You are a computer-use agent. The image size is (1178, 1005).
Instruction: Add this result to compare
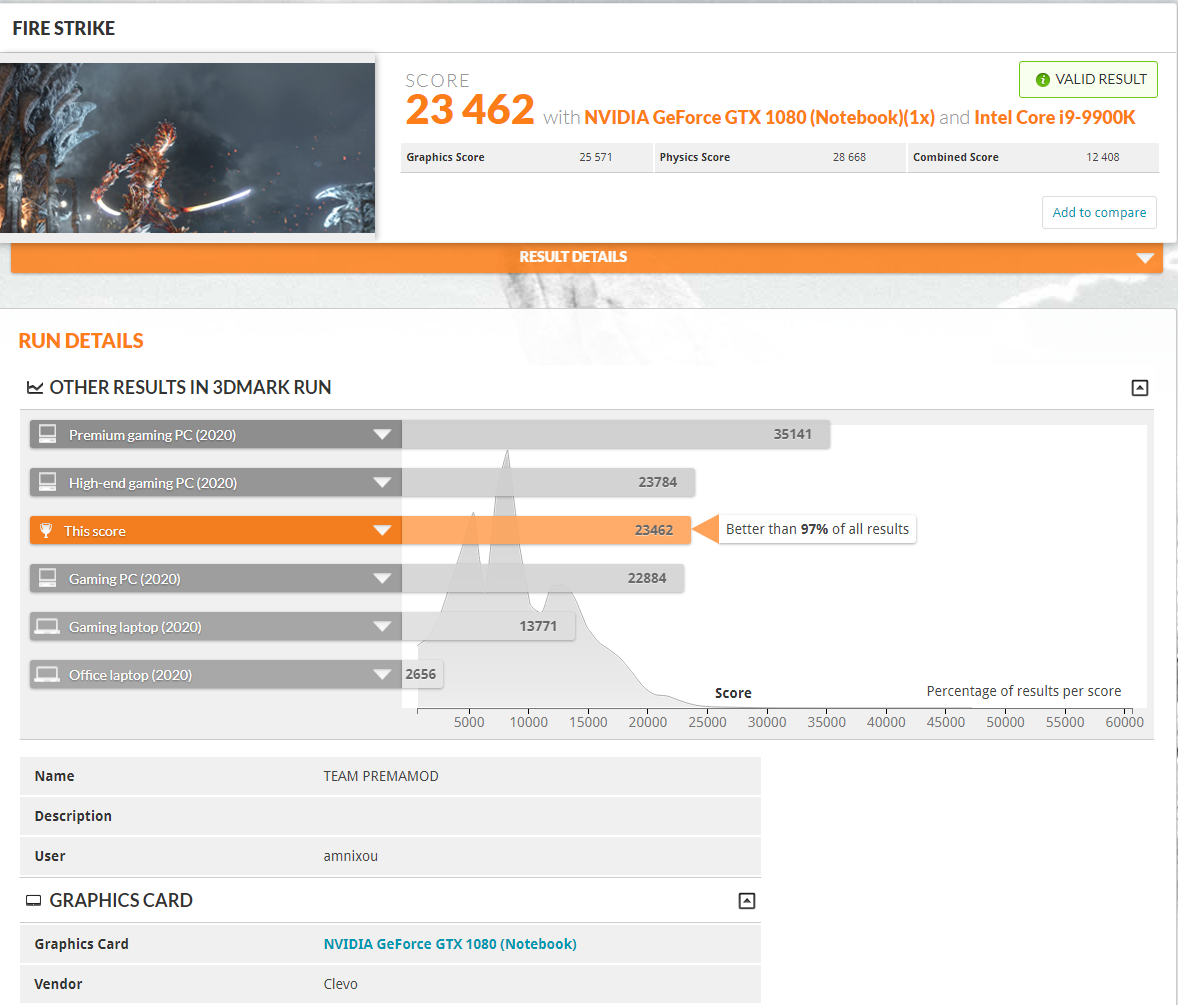click(x=1098, y=213)
